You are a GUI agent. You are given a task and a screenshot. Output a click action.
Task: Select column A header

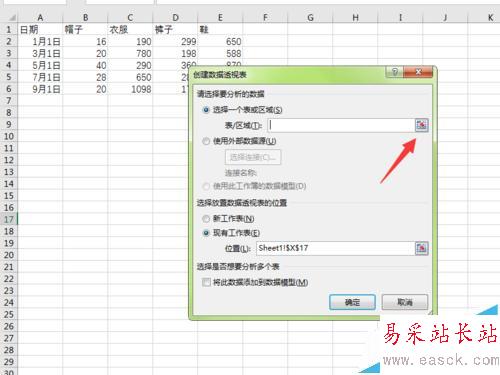pos(40,17)
